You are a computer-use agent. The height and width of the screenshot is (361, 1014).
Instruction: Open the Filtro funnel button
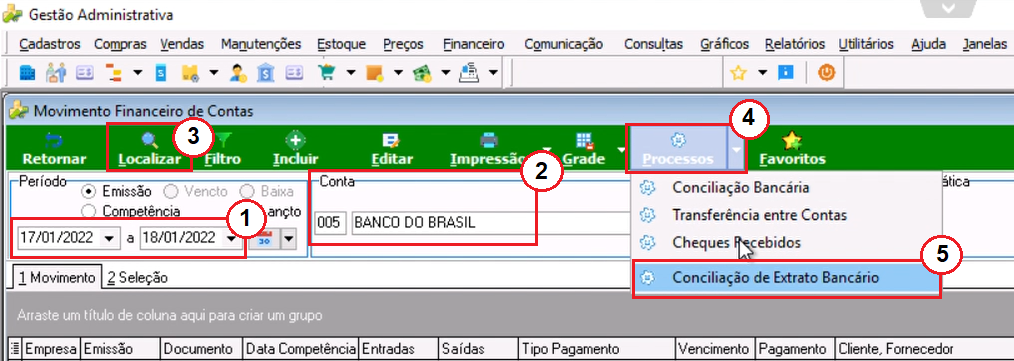(222, 149)
